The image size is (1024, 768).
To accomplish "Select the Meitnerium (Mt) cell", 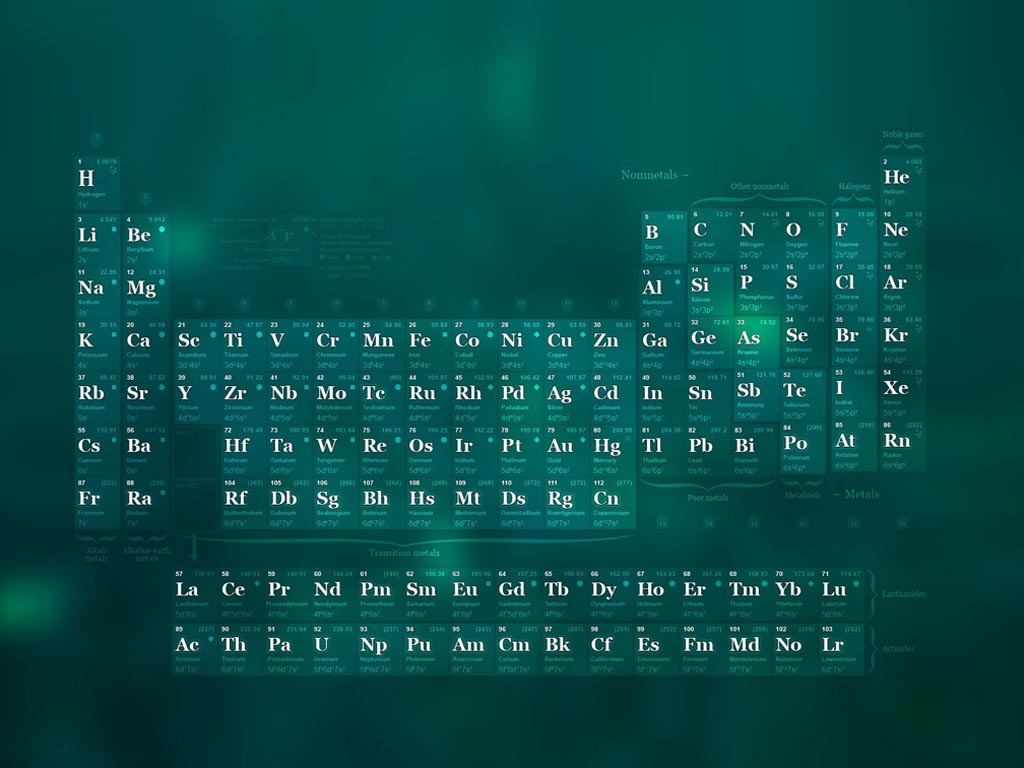I will coord(475,504).
